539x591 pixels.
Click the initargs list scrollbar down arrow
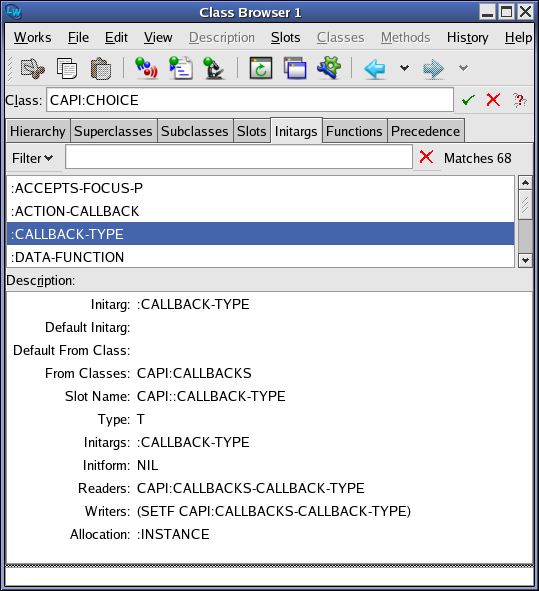coord(525,260)
